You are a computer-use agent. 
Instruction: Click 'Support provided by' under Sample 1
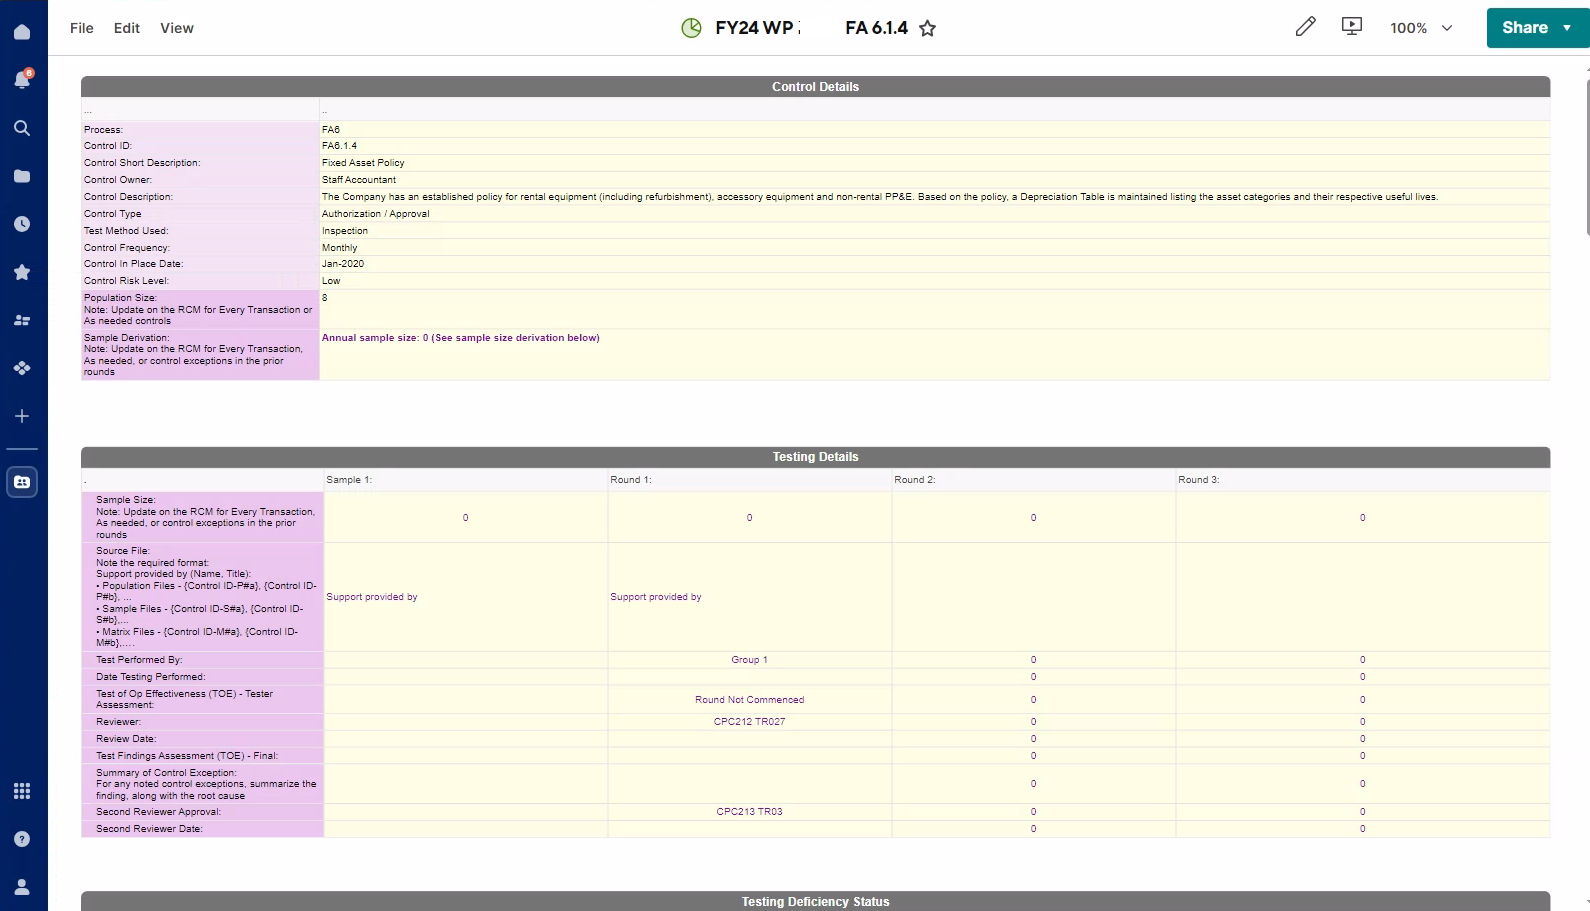coord(372,597)
